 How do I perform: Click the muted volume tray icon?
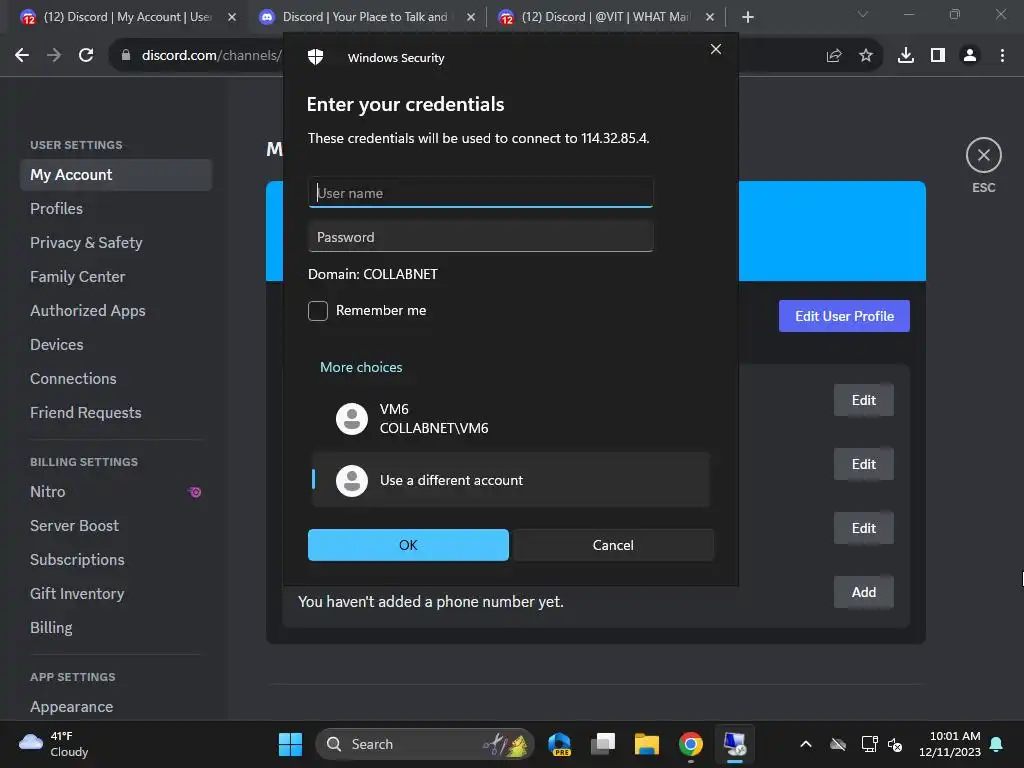coord(895,744)
